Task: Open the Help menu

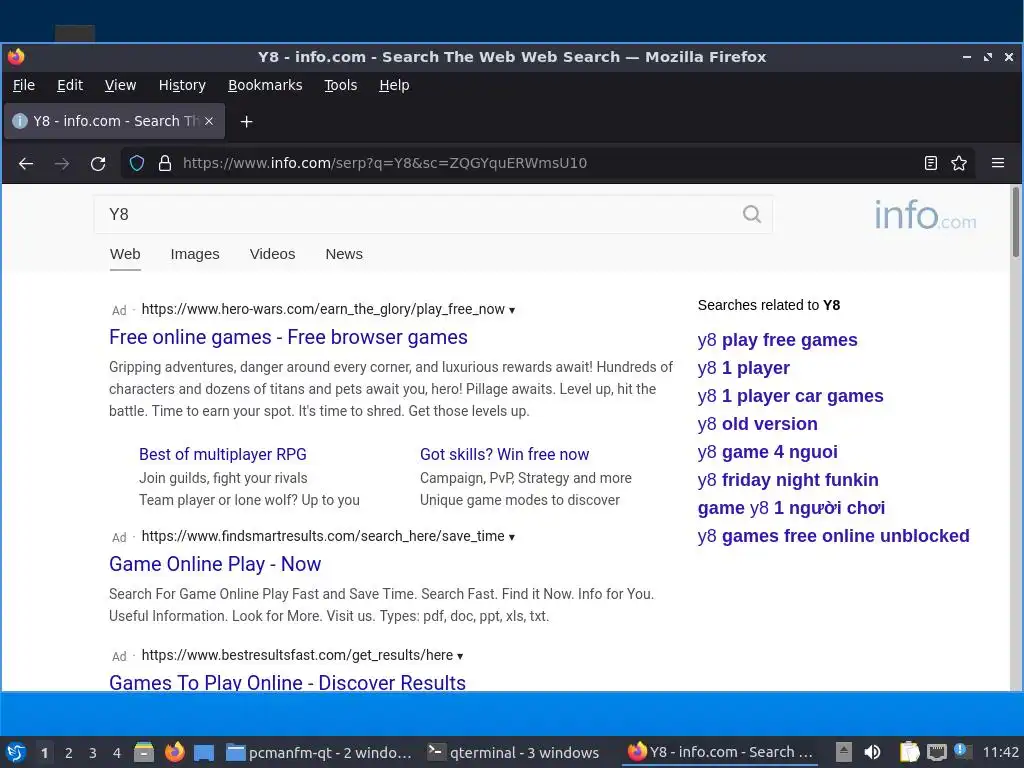Action: 394,86
